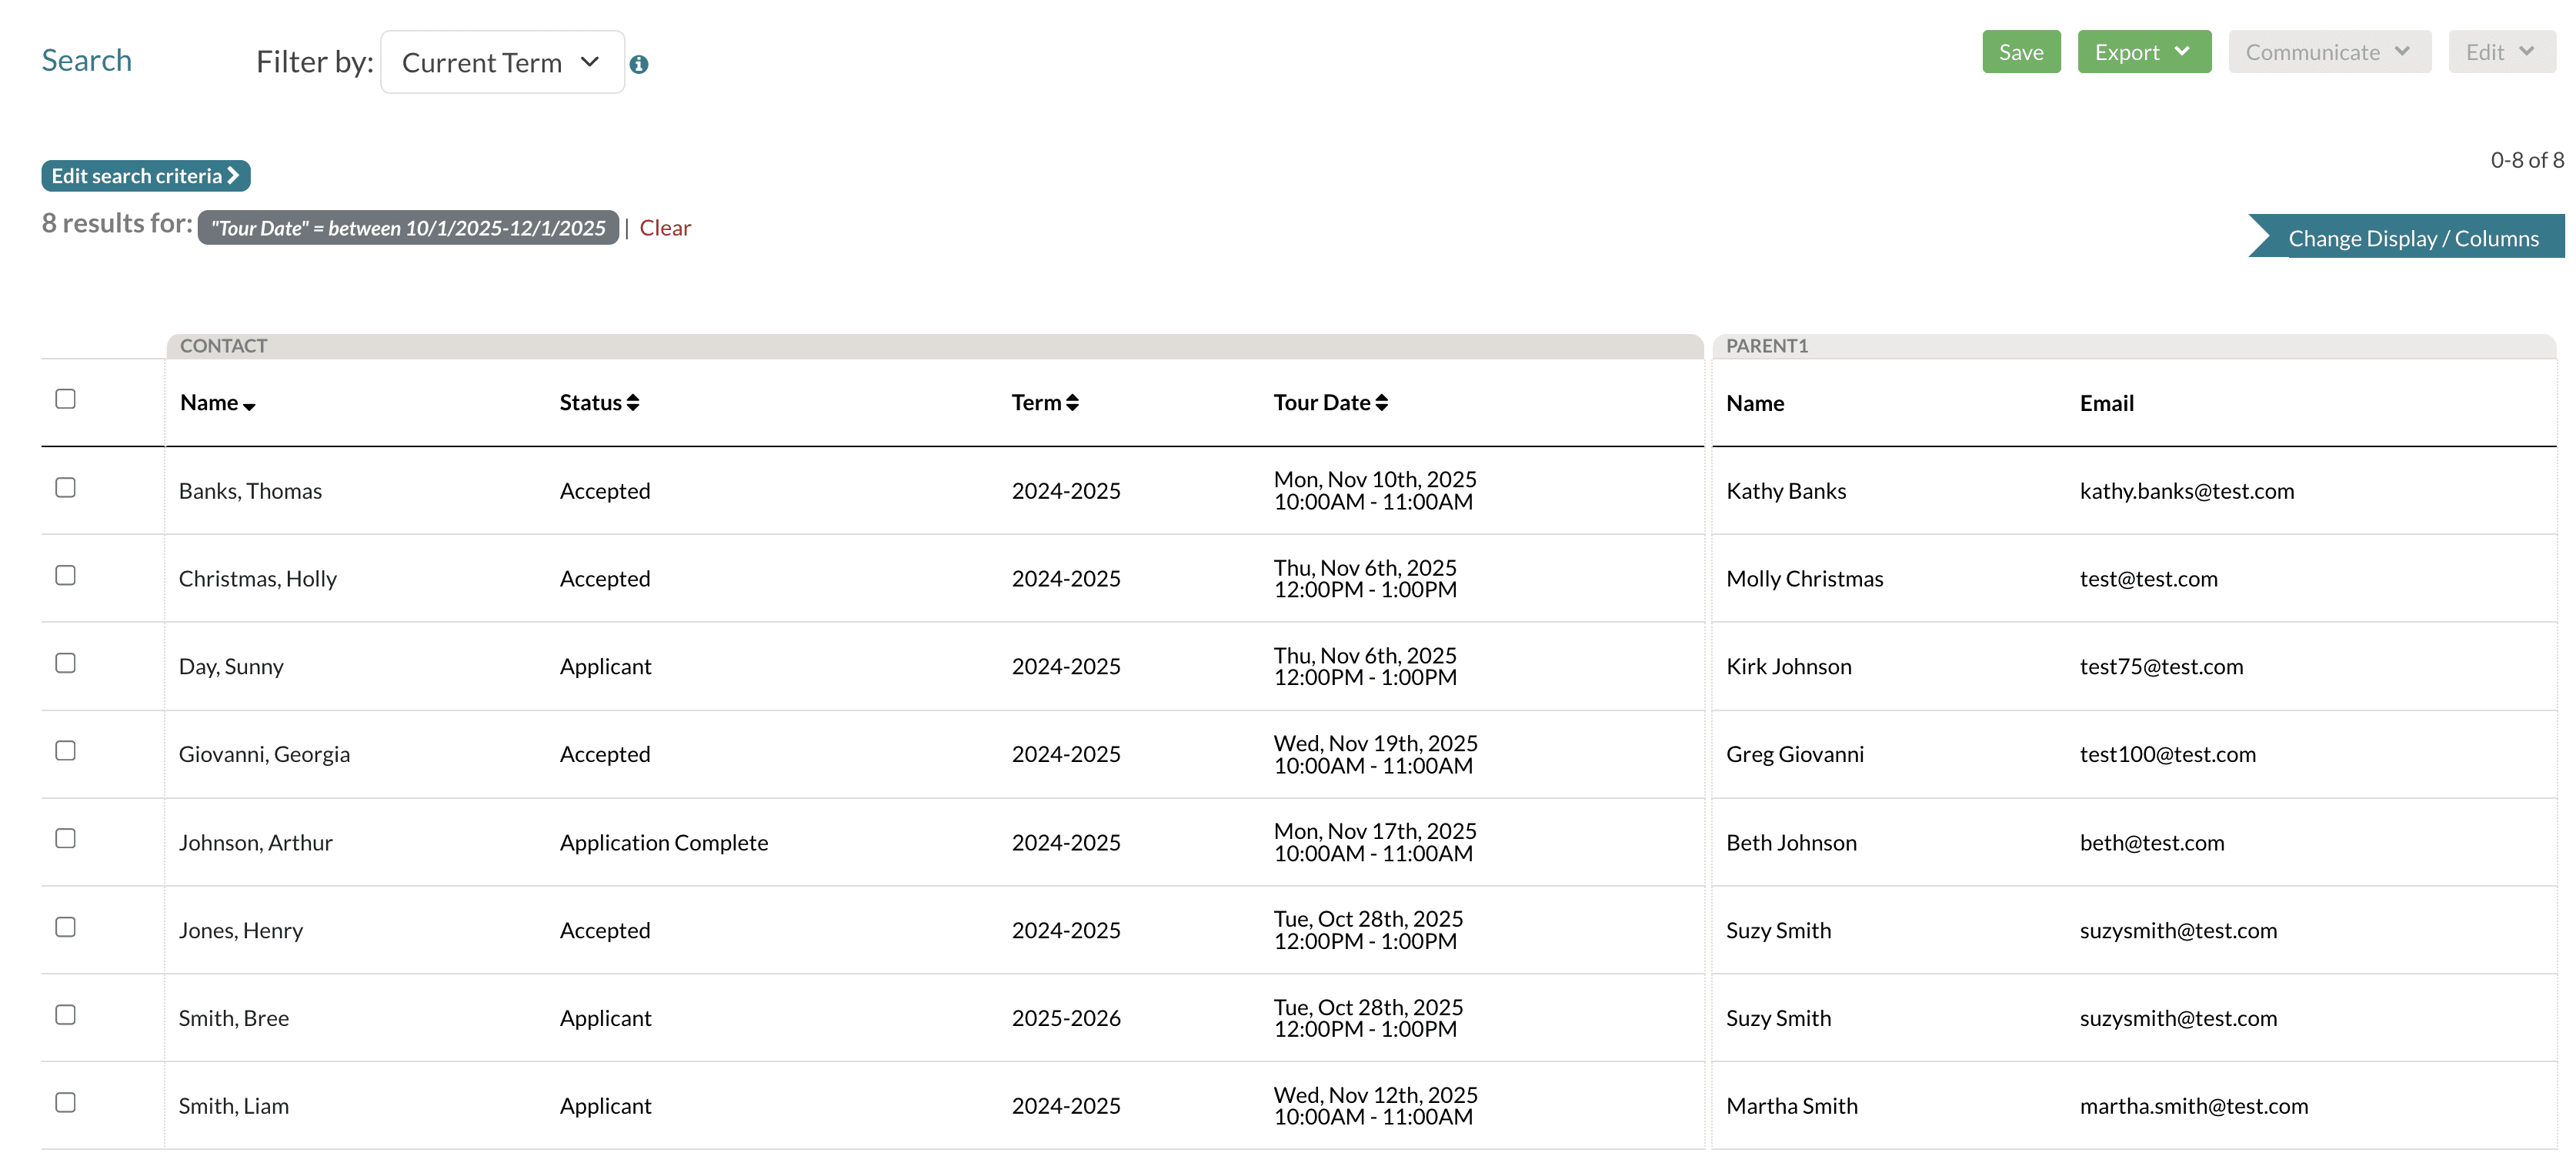Viewport: 2576px width, 1173px height.
Task: Click tour date Mon, Nov 17th, 2025
Action: coord(1375,832)
